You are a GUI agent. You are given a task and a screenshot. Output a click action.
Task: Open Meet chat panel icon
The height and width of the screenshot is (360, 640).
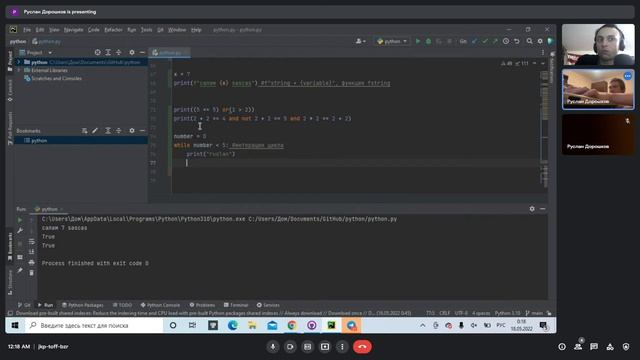click(594, 347)
